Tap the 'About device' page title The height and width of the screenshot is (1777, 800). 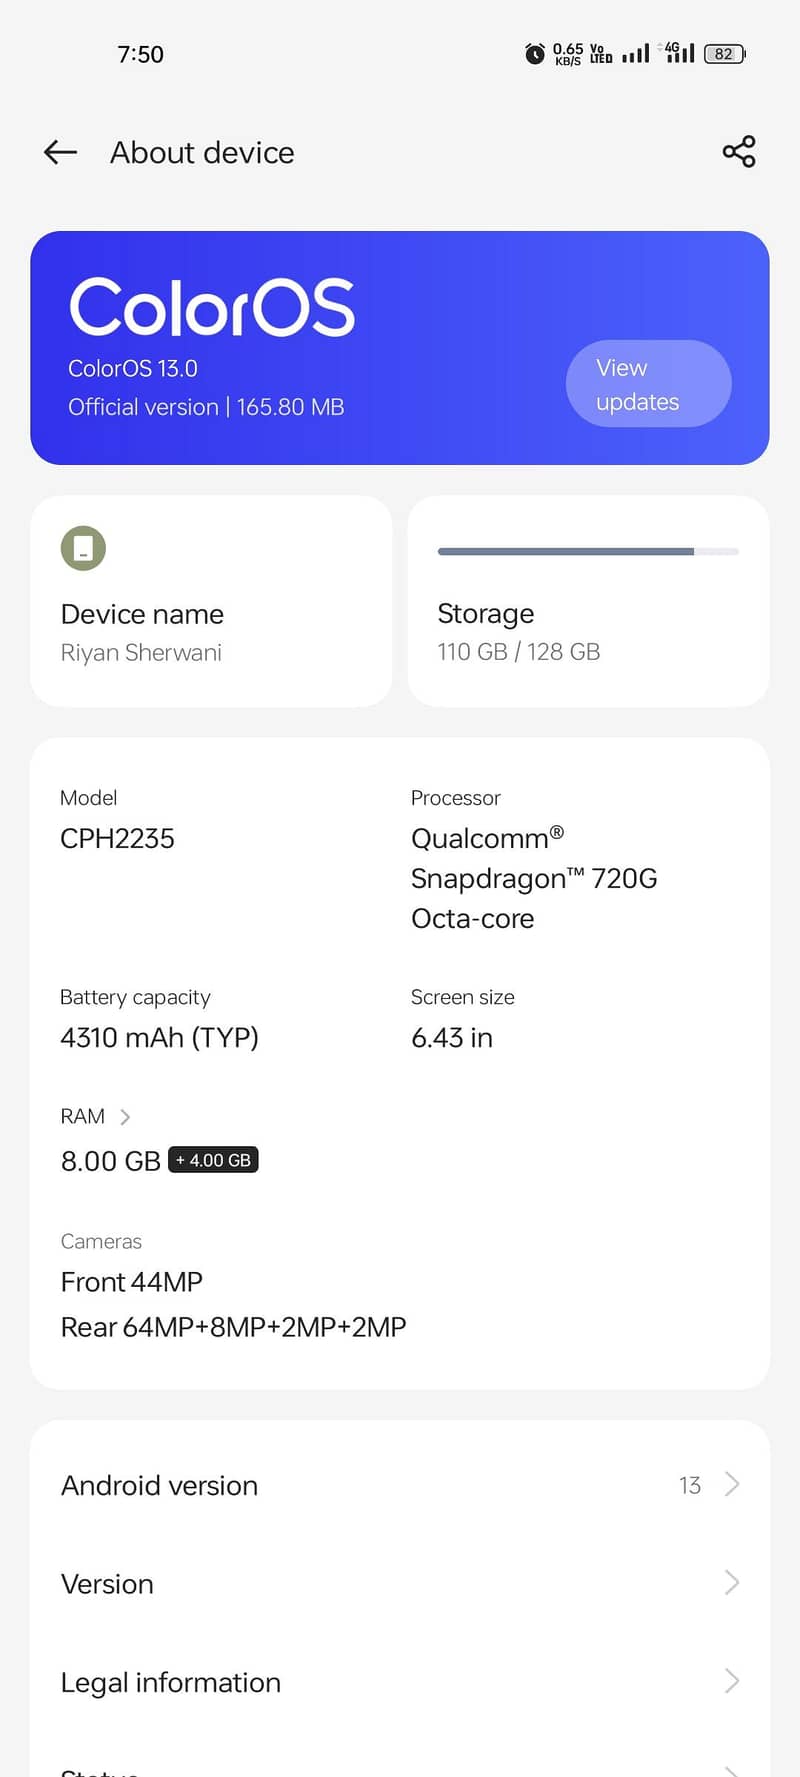pyautogui.click(x=202, y=152)
